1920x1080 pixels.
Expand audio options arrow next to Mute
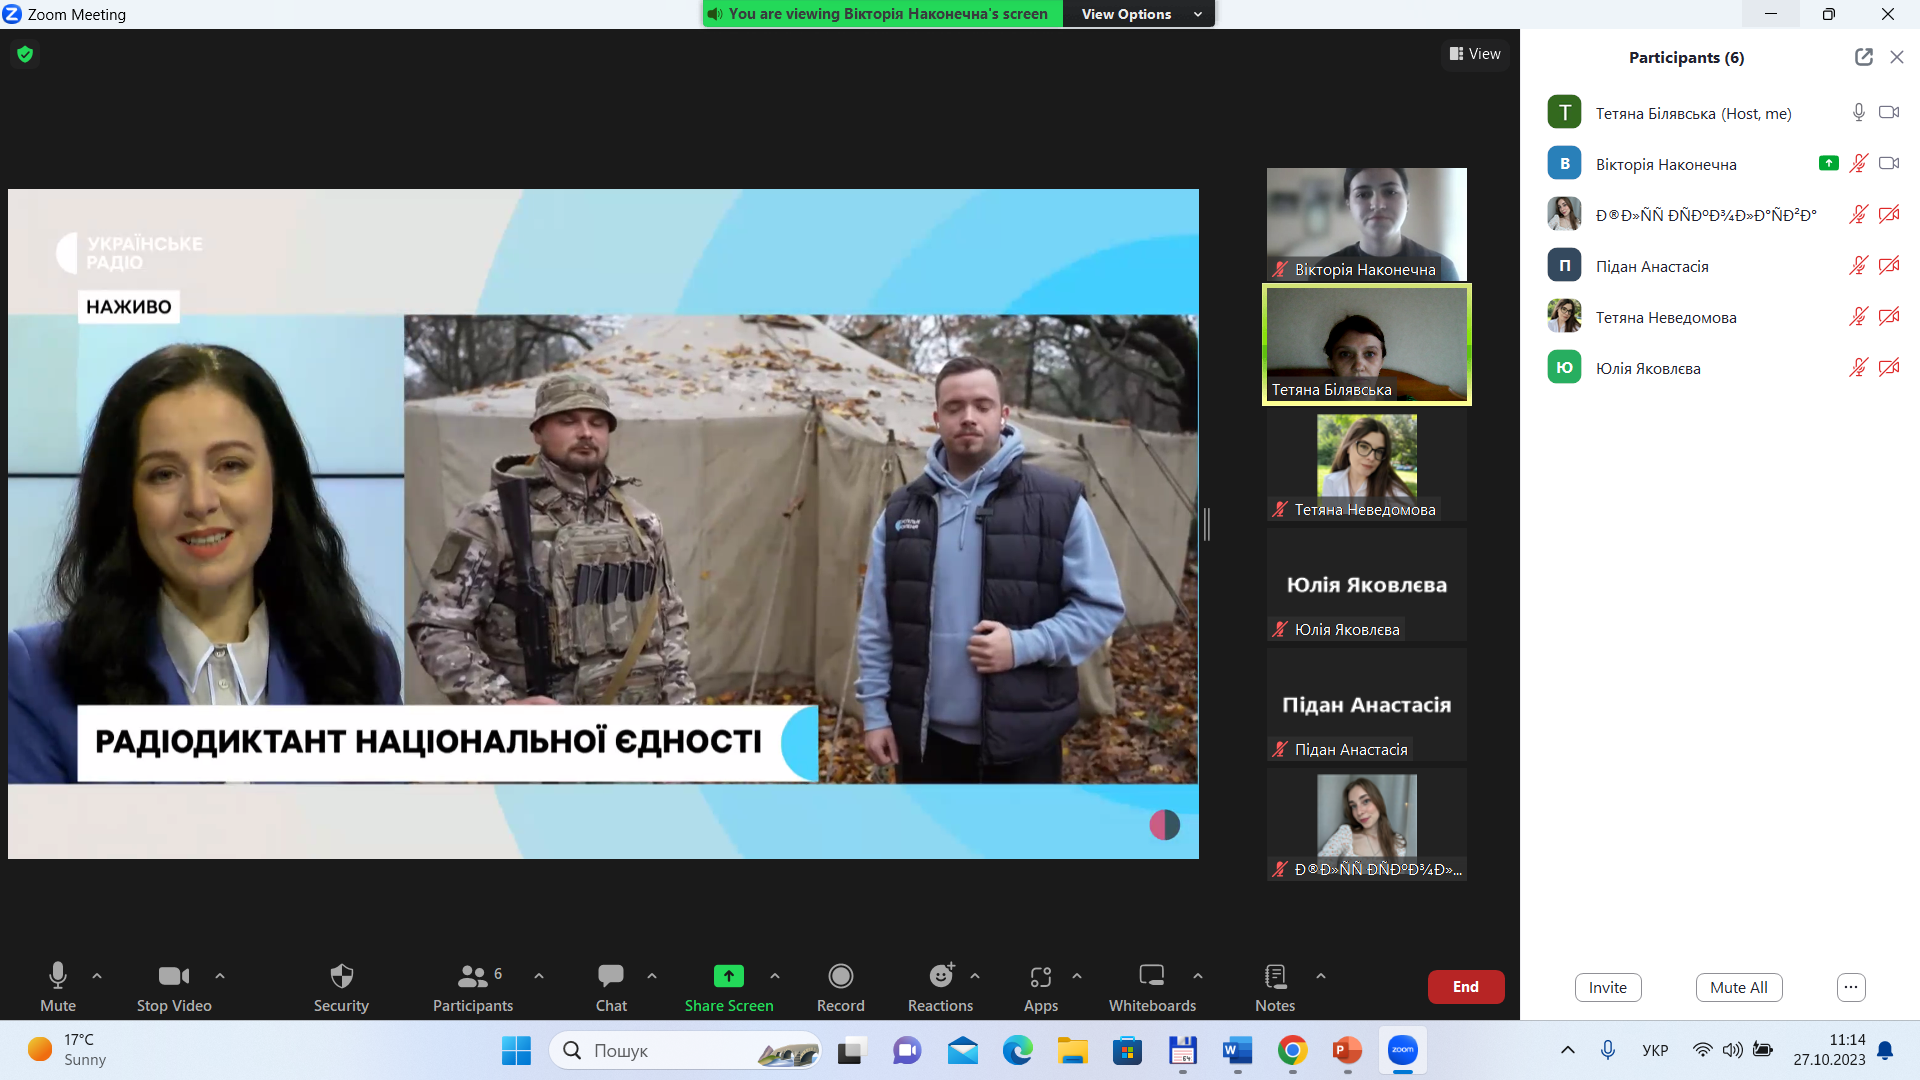tap(97, 976)
